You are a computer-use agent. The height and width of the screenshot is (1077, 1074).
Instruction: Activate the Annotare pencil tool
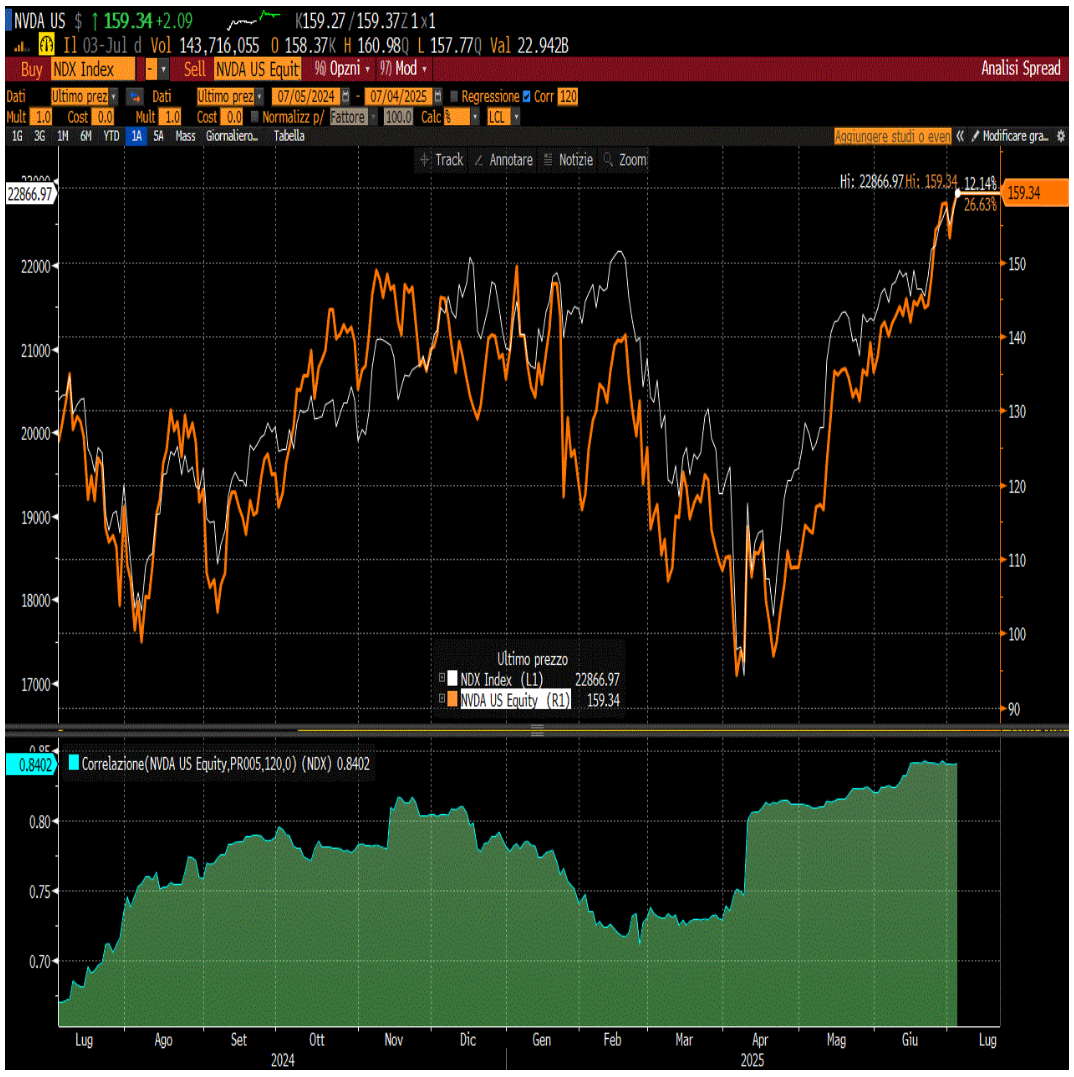coord(503,160)
